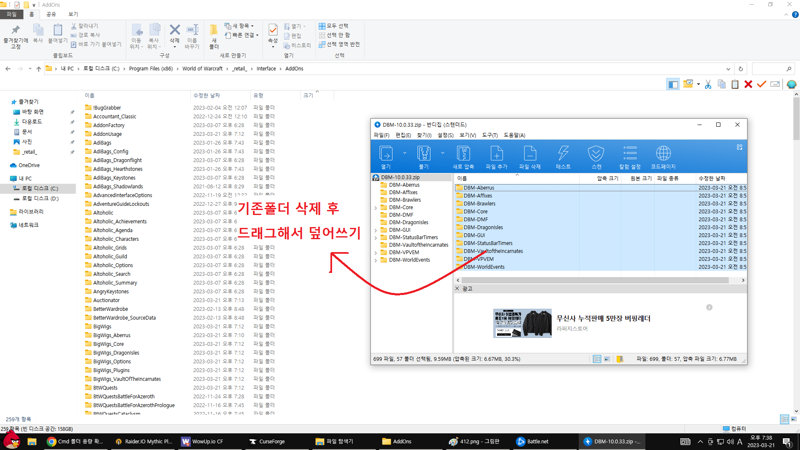Click the 붙여넣기 (Paste) clipboard icon in Explorer ribbon

(58, 30)
